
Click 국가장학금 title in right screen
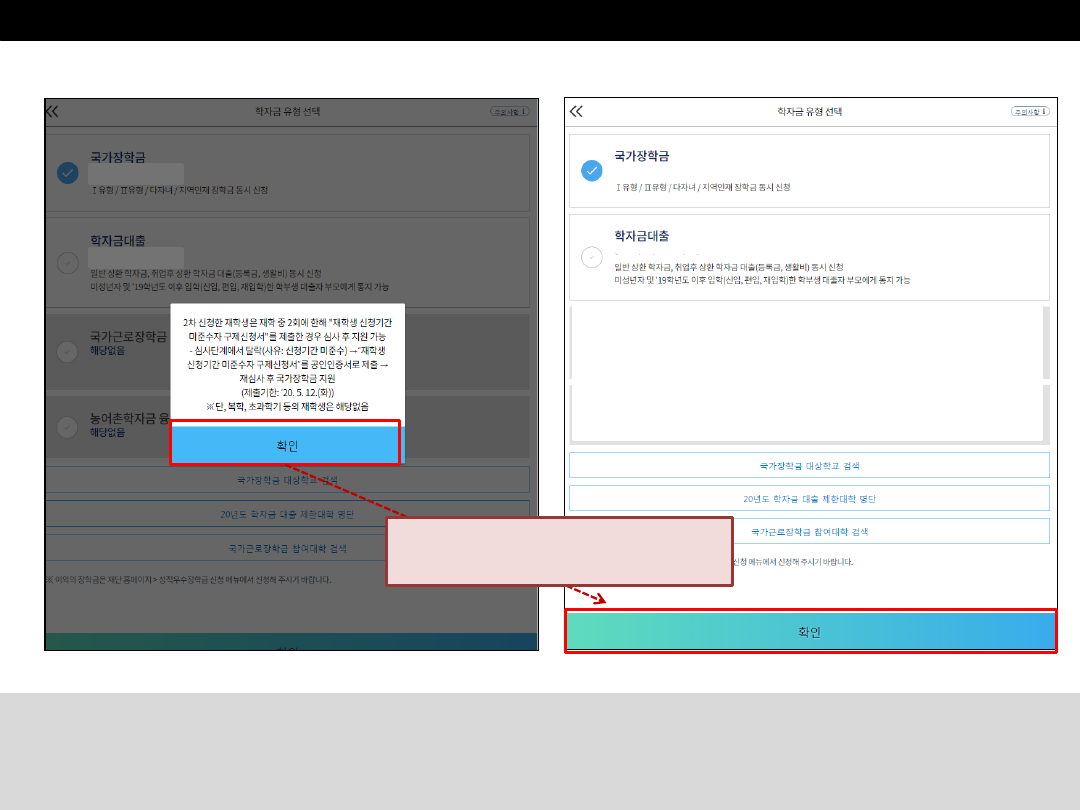click(x=641, y=156)
